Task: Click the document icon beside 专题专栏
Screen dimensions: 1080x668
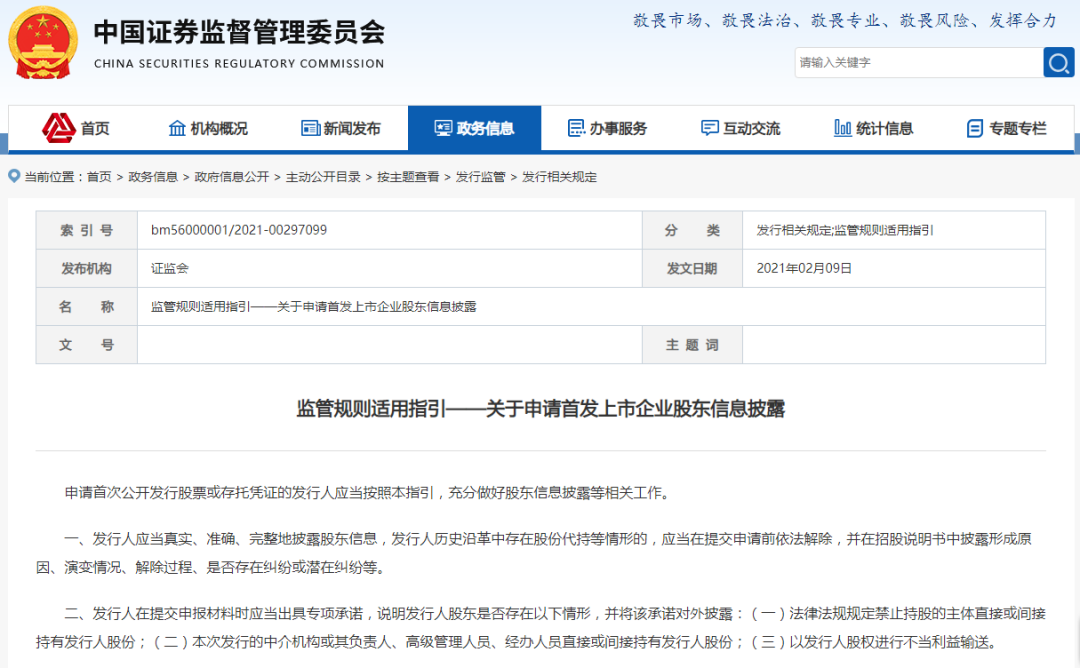Action: pos(975,128)
